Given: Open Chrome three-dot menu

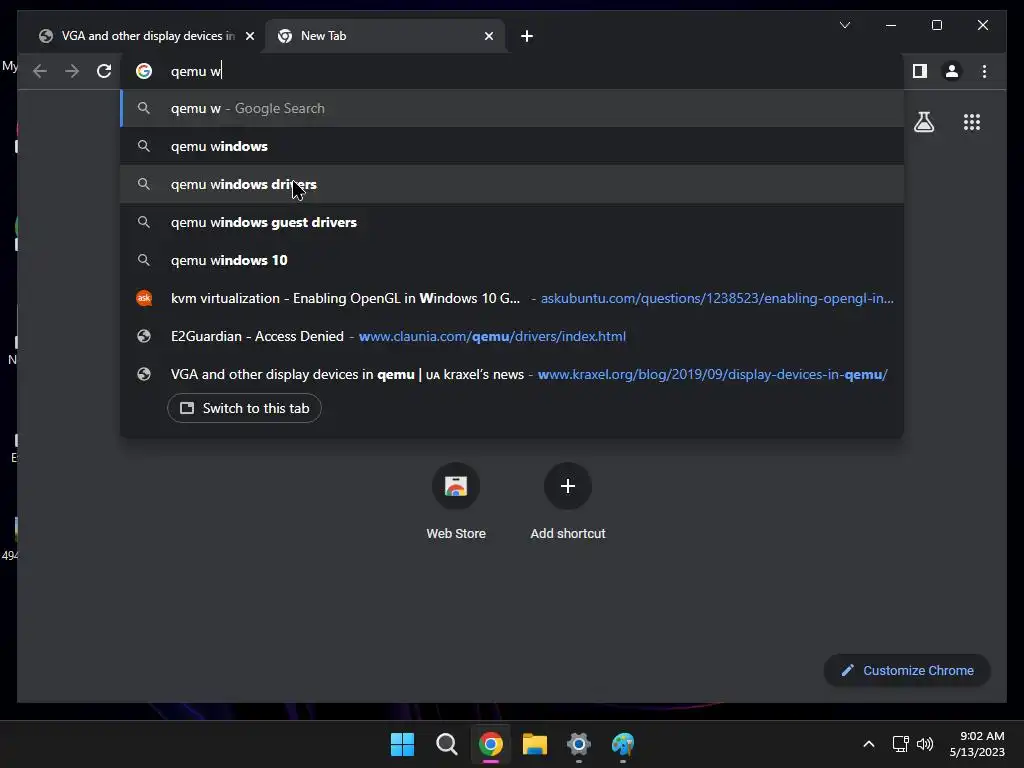Looking at the screenshot, I should (x=984, y=71).
